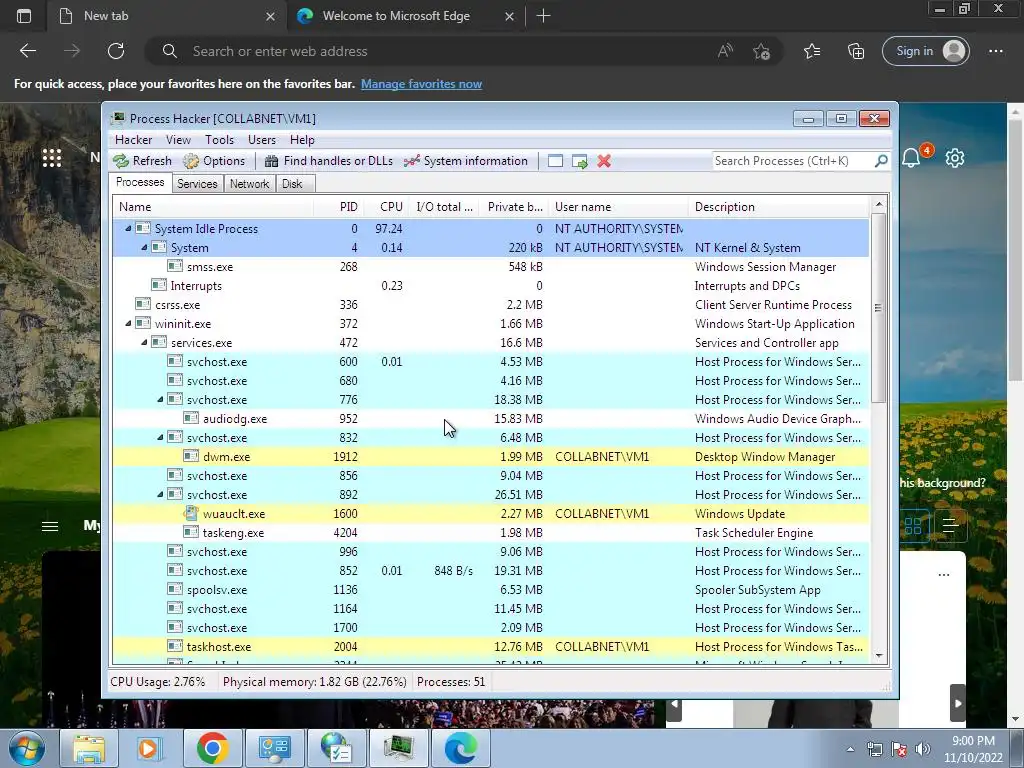Open the Tools menu
Viewport: 1024px width, 768px height.
point(219,140)
